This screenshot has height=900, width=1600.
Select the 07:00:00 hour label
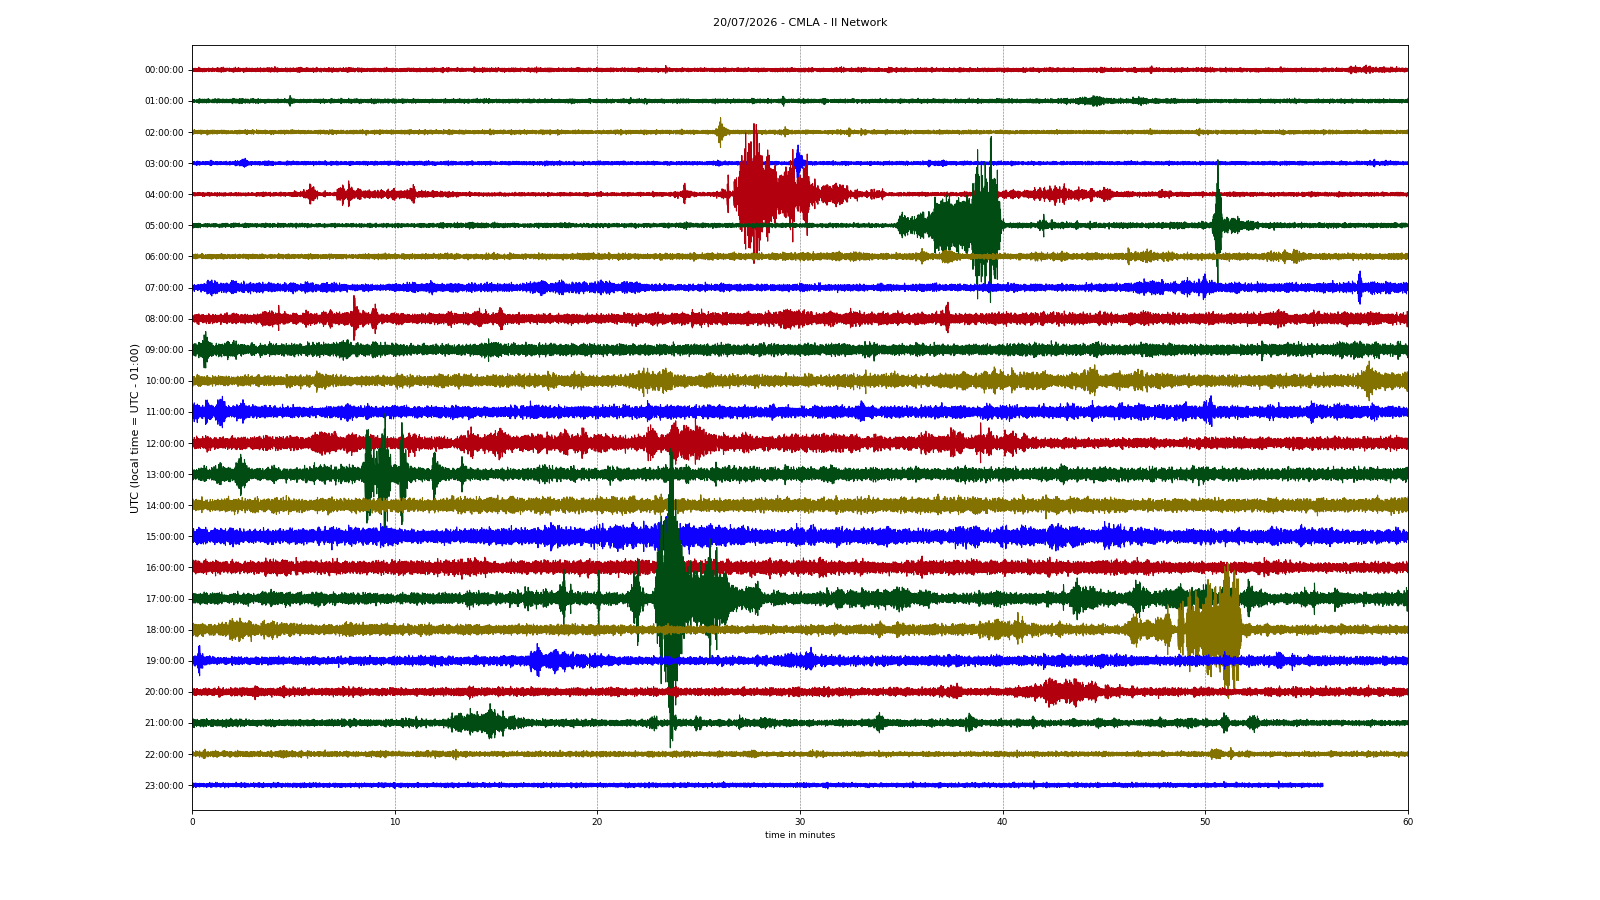[164, 288]
